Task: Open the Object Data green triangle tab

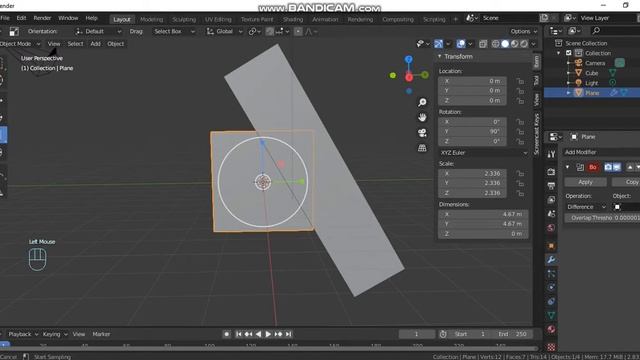Action: [x=551, y=315]
